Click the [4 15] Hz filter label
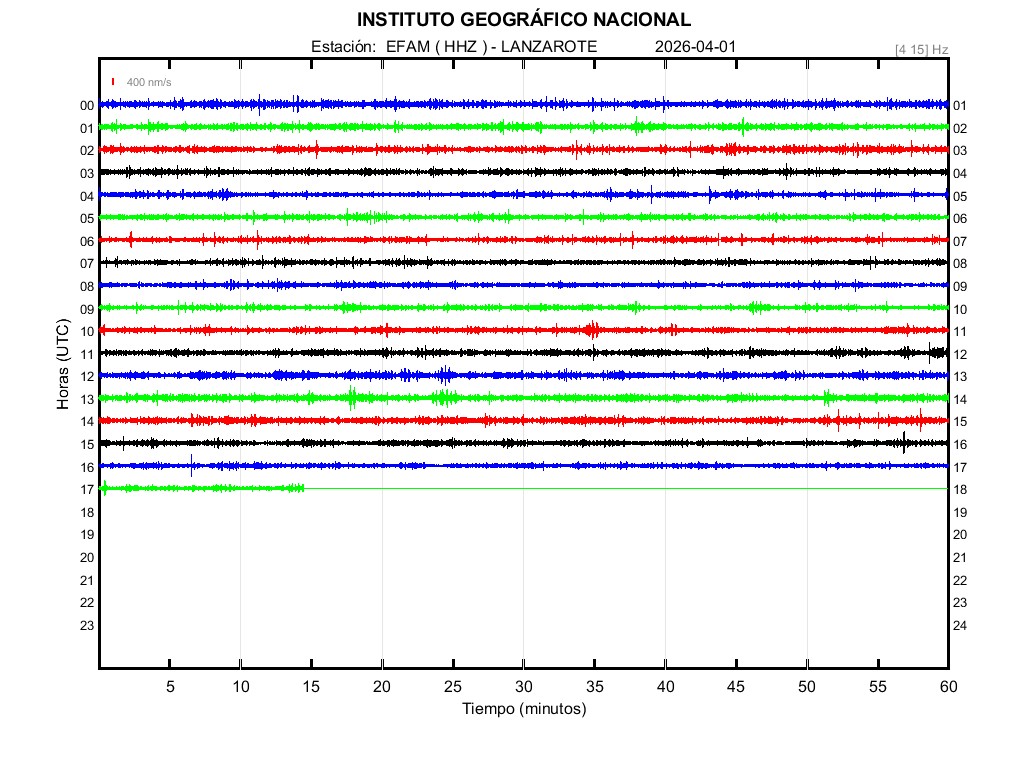This screenshot has width=1024, height=768. 921,49
